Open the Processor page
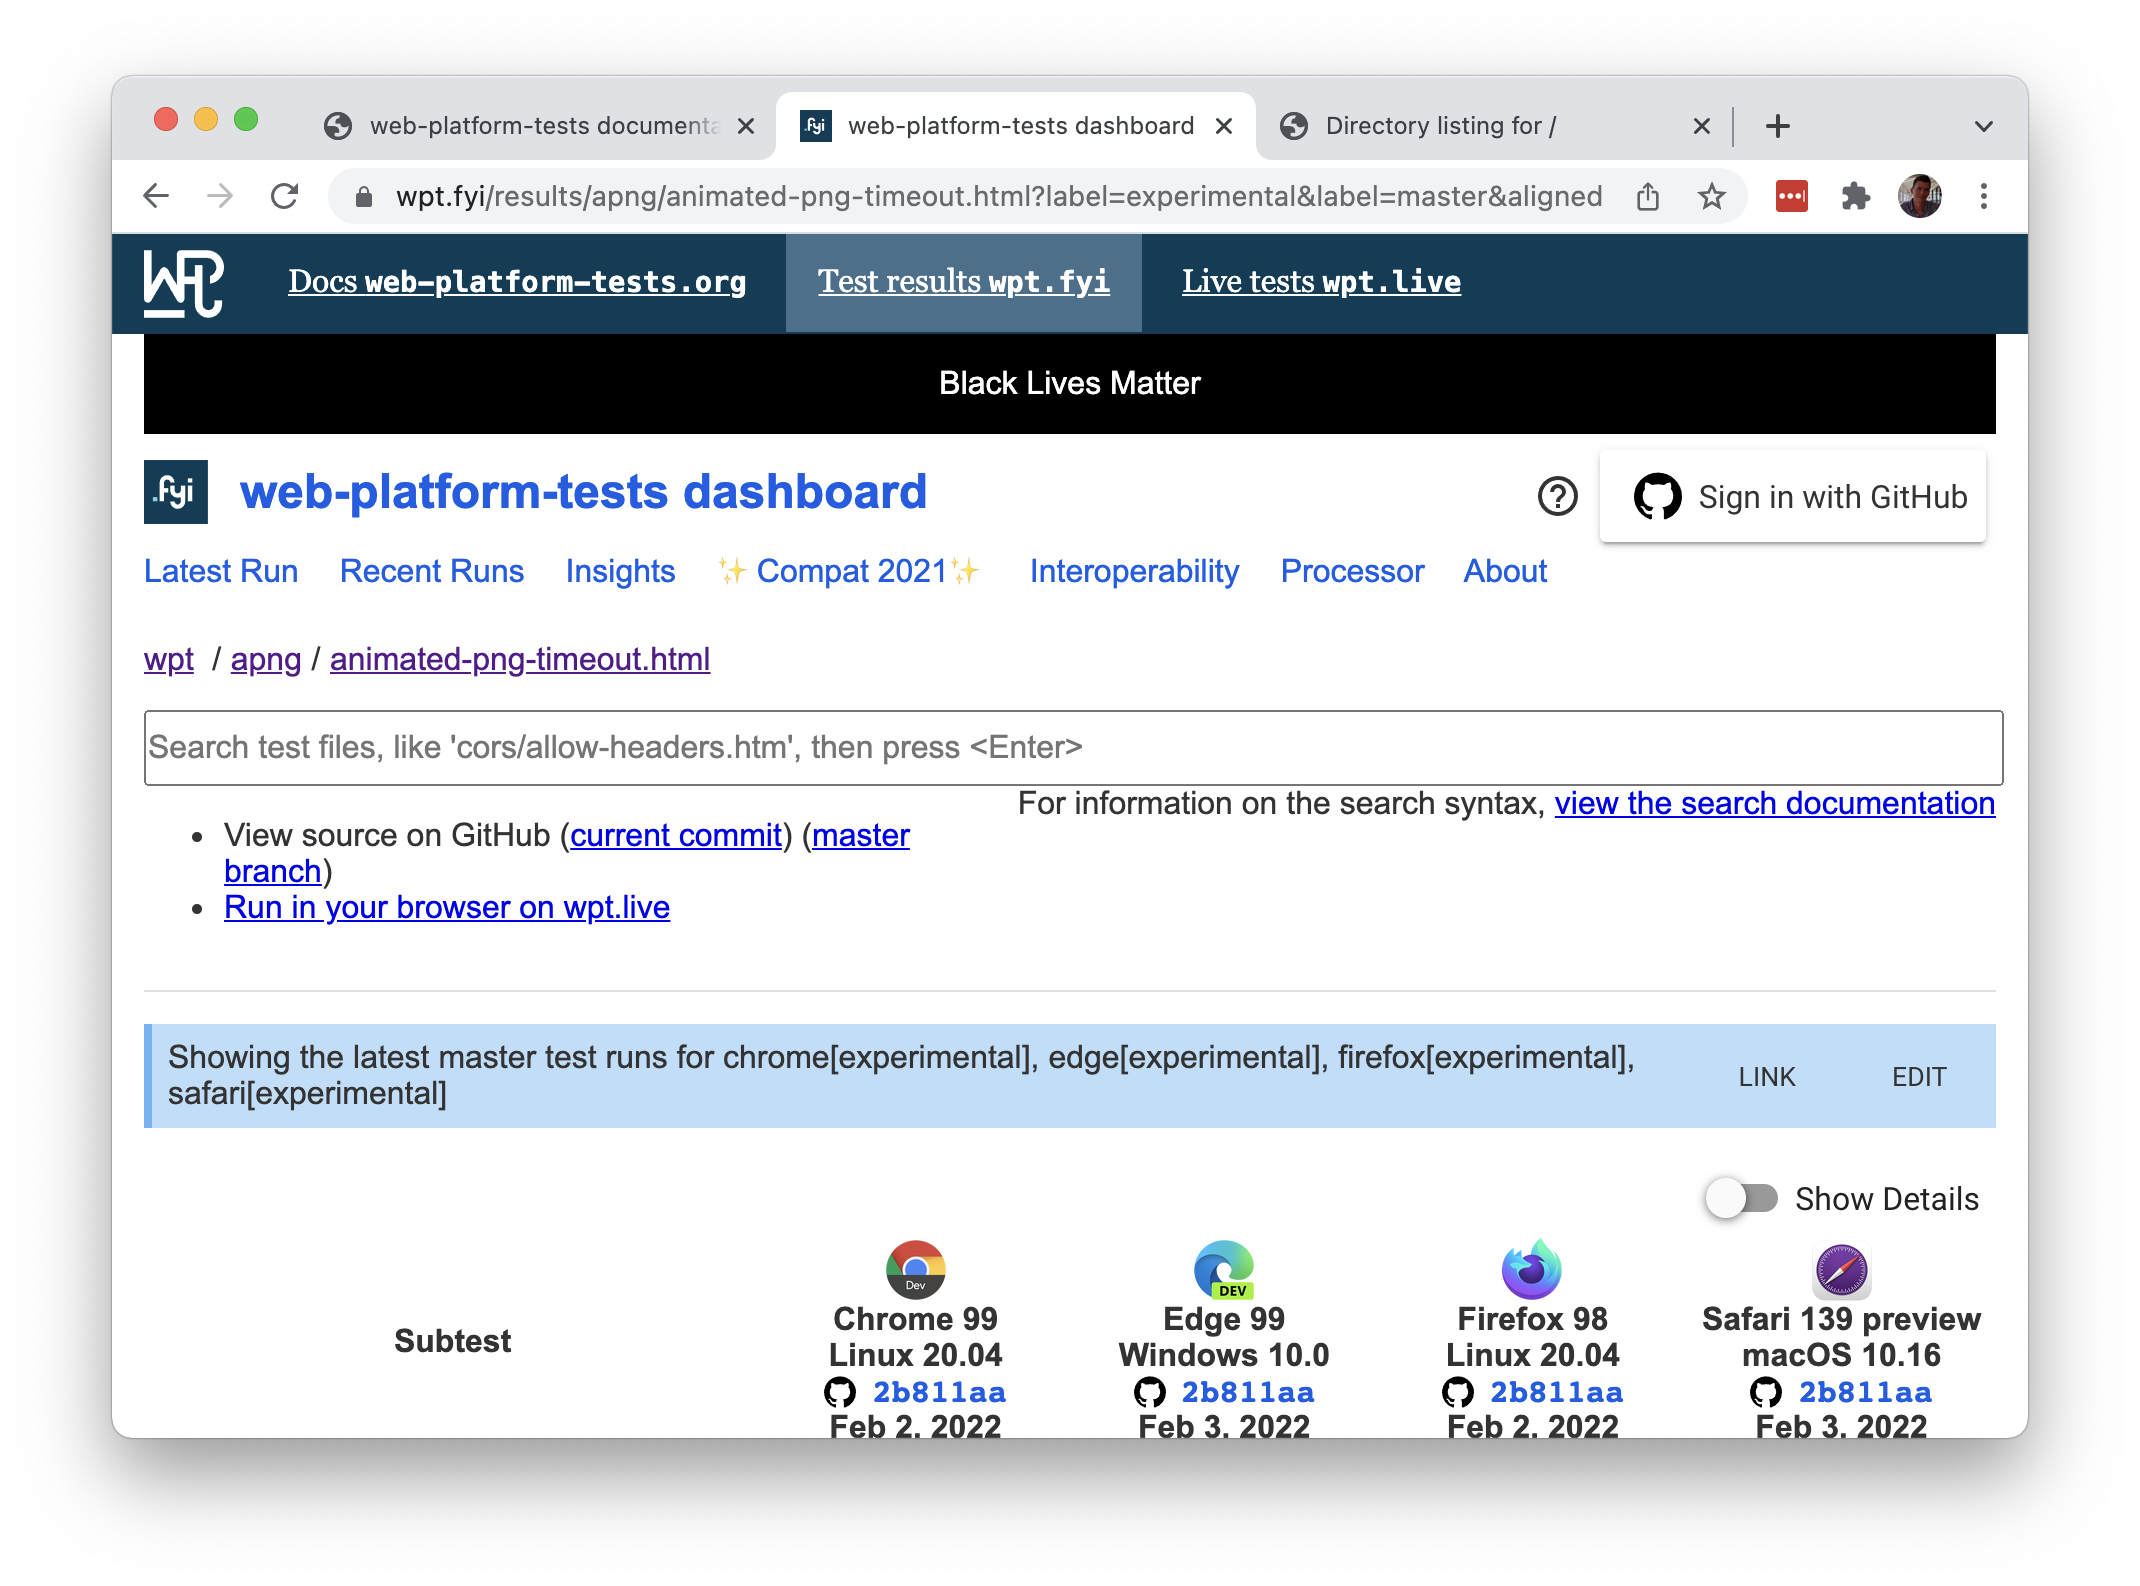The height and width of the screenshot is (1586, 2140). (x=1352, y=571)
